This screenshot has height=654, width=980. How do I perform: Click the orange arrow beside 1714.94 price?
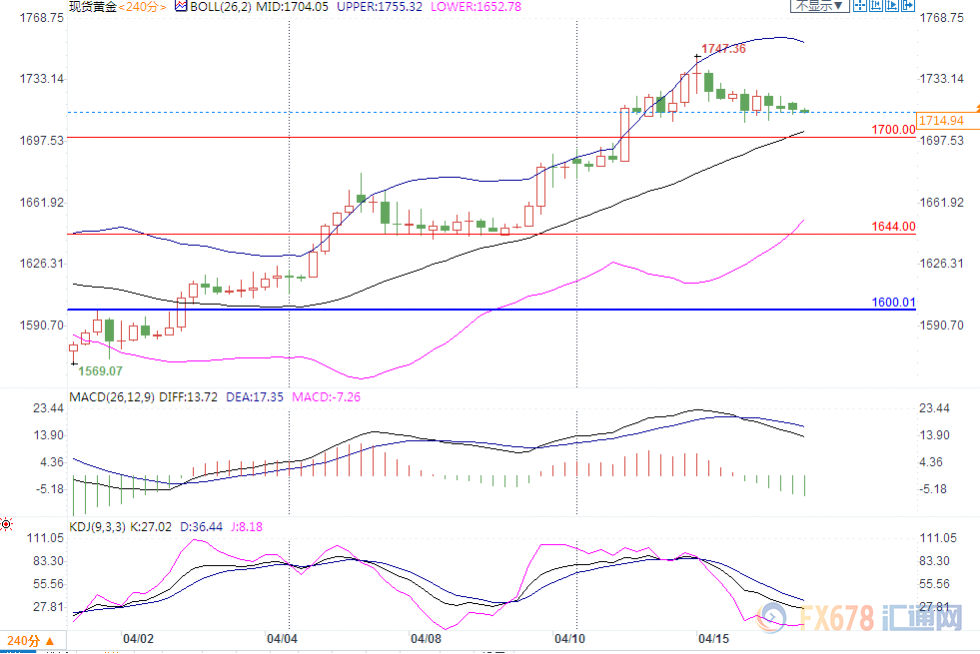pyautogui.click(x=973, y=107)
